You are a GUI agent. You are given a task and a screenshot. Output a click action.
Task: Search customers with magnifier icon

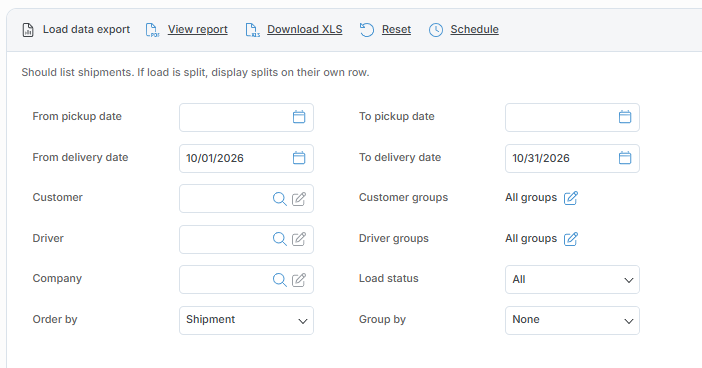279,199
